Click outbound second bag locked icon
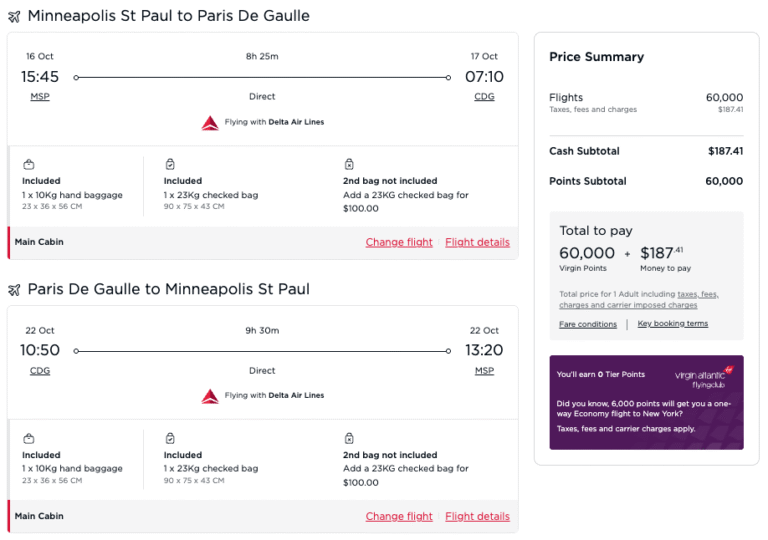The height and width of the screenshot is (540, 768). (x=349, y=164)
